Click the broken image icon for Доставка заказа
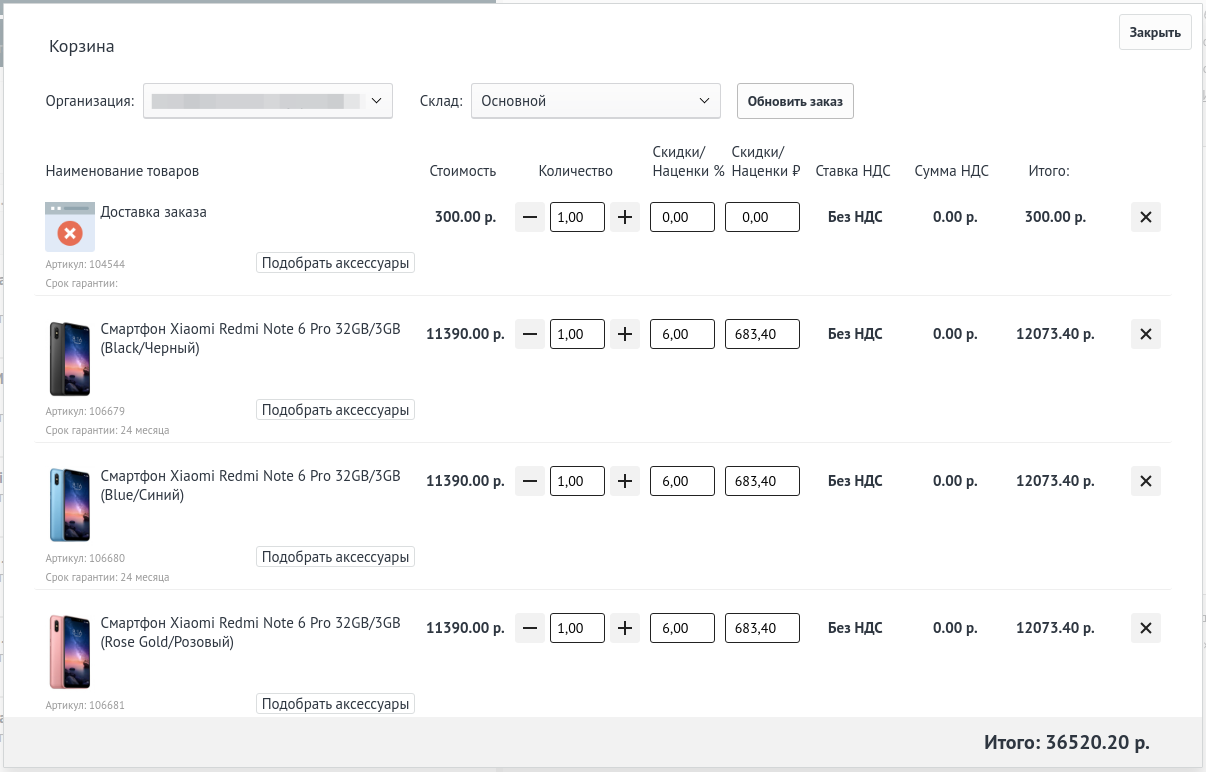Viewport: 1206px width, 772px height. click(x=70, y=226)
